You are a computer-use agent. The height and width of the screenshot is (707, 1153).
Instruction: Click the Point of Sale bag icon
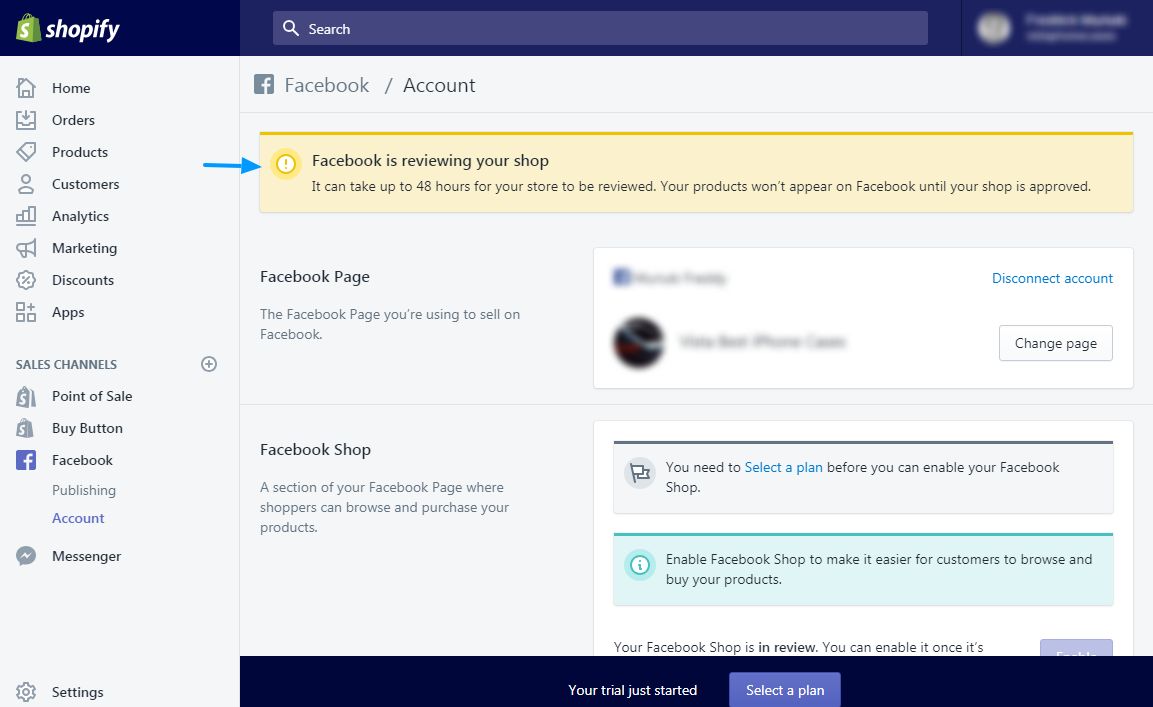(26, 396)
